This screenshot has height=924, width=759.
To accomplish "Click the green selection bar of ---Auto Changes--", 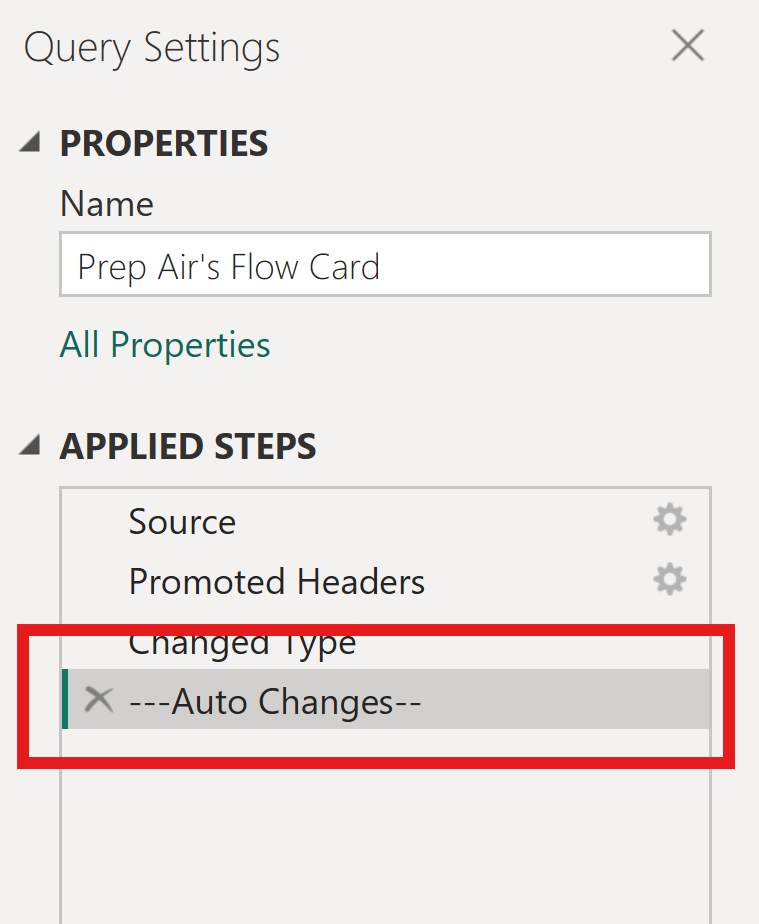I will point(65,699).
